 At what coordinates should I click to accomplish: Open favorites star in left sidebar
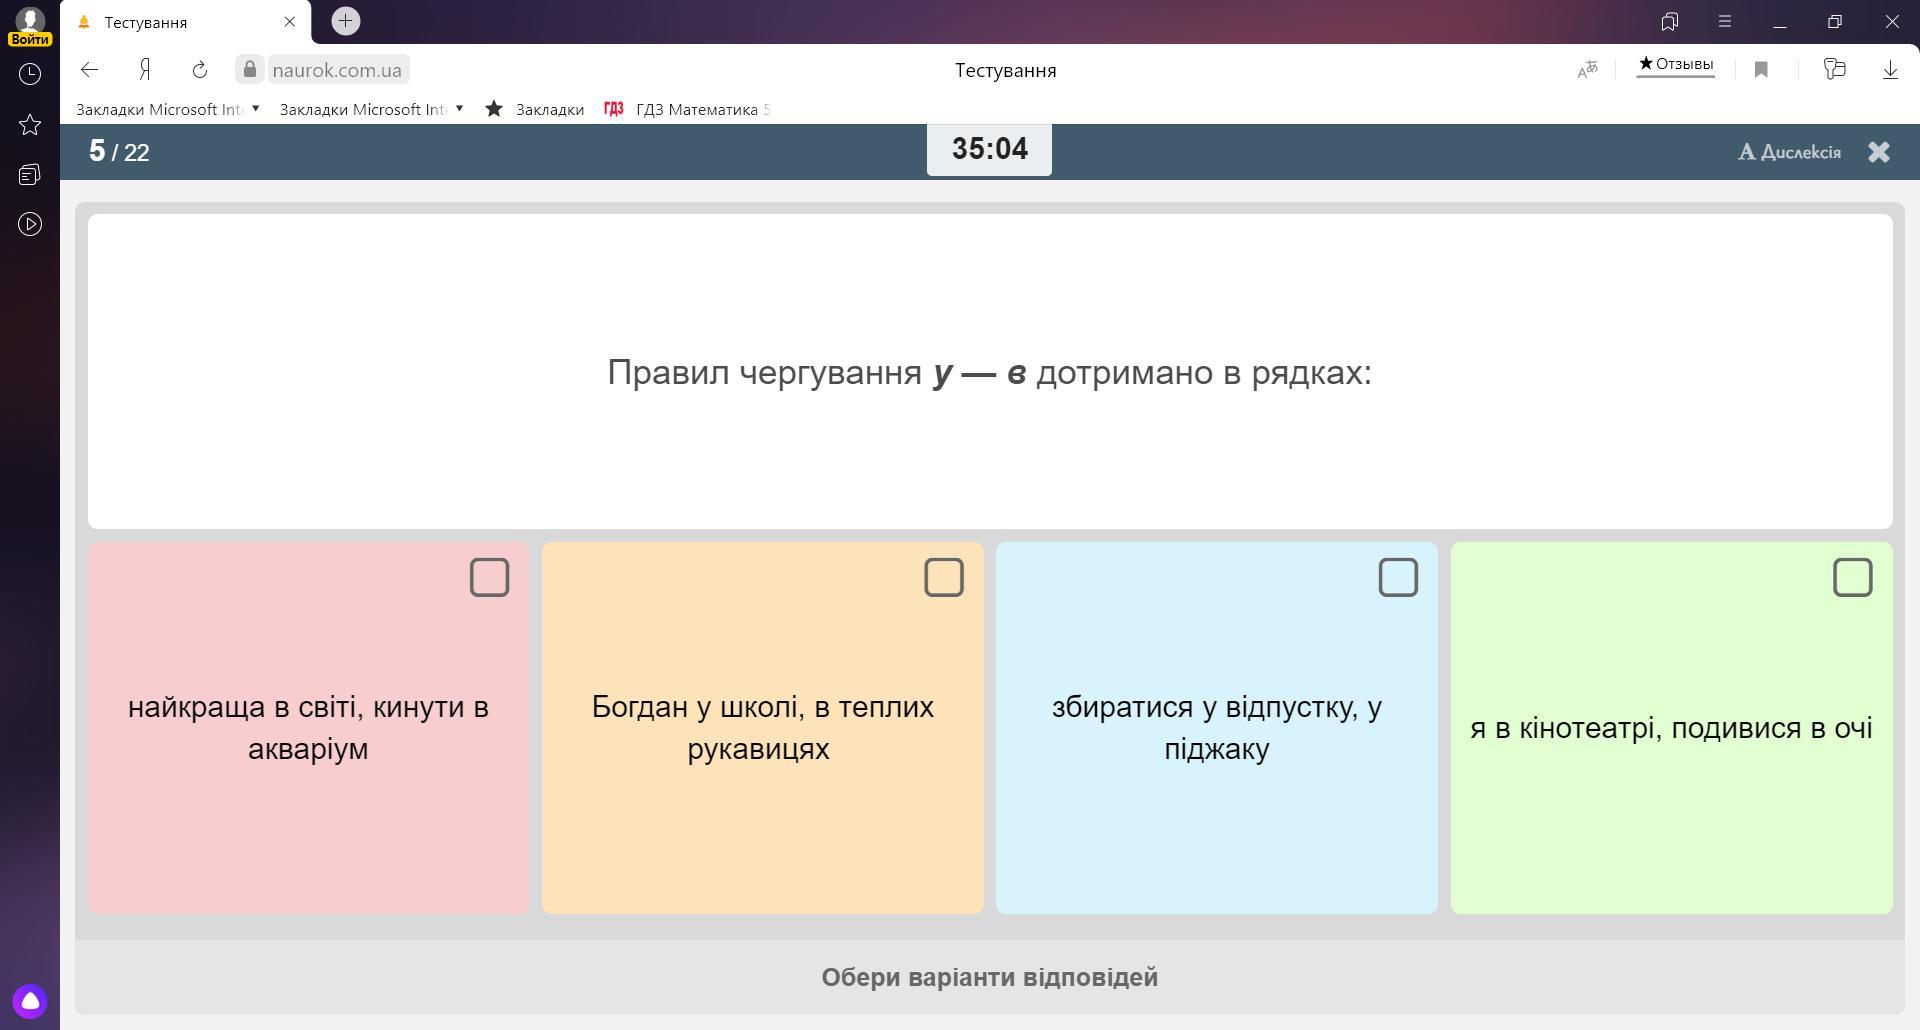point(30,125)
